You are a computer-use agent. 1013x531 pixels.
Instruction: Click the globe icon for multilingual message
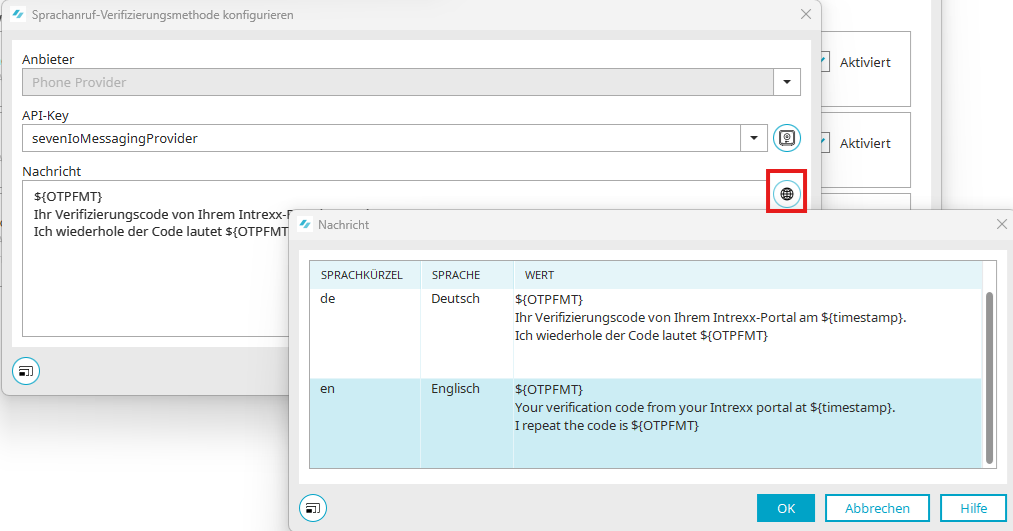[x=786, y=193]
